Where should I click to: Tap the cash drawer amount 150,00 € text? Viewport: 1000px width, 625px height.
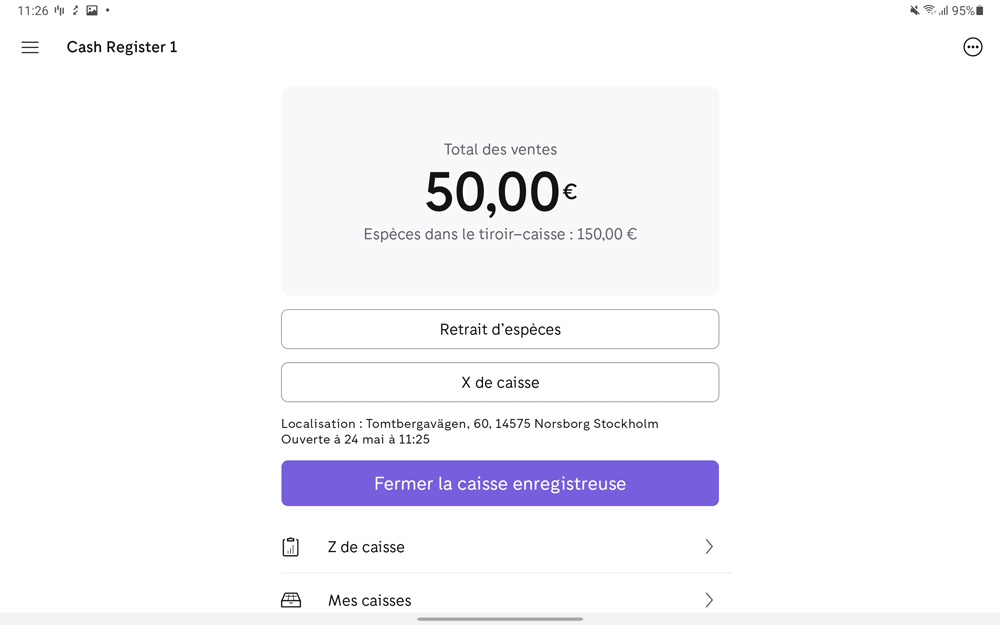[606, 234]
